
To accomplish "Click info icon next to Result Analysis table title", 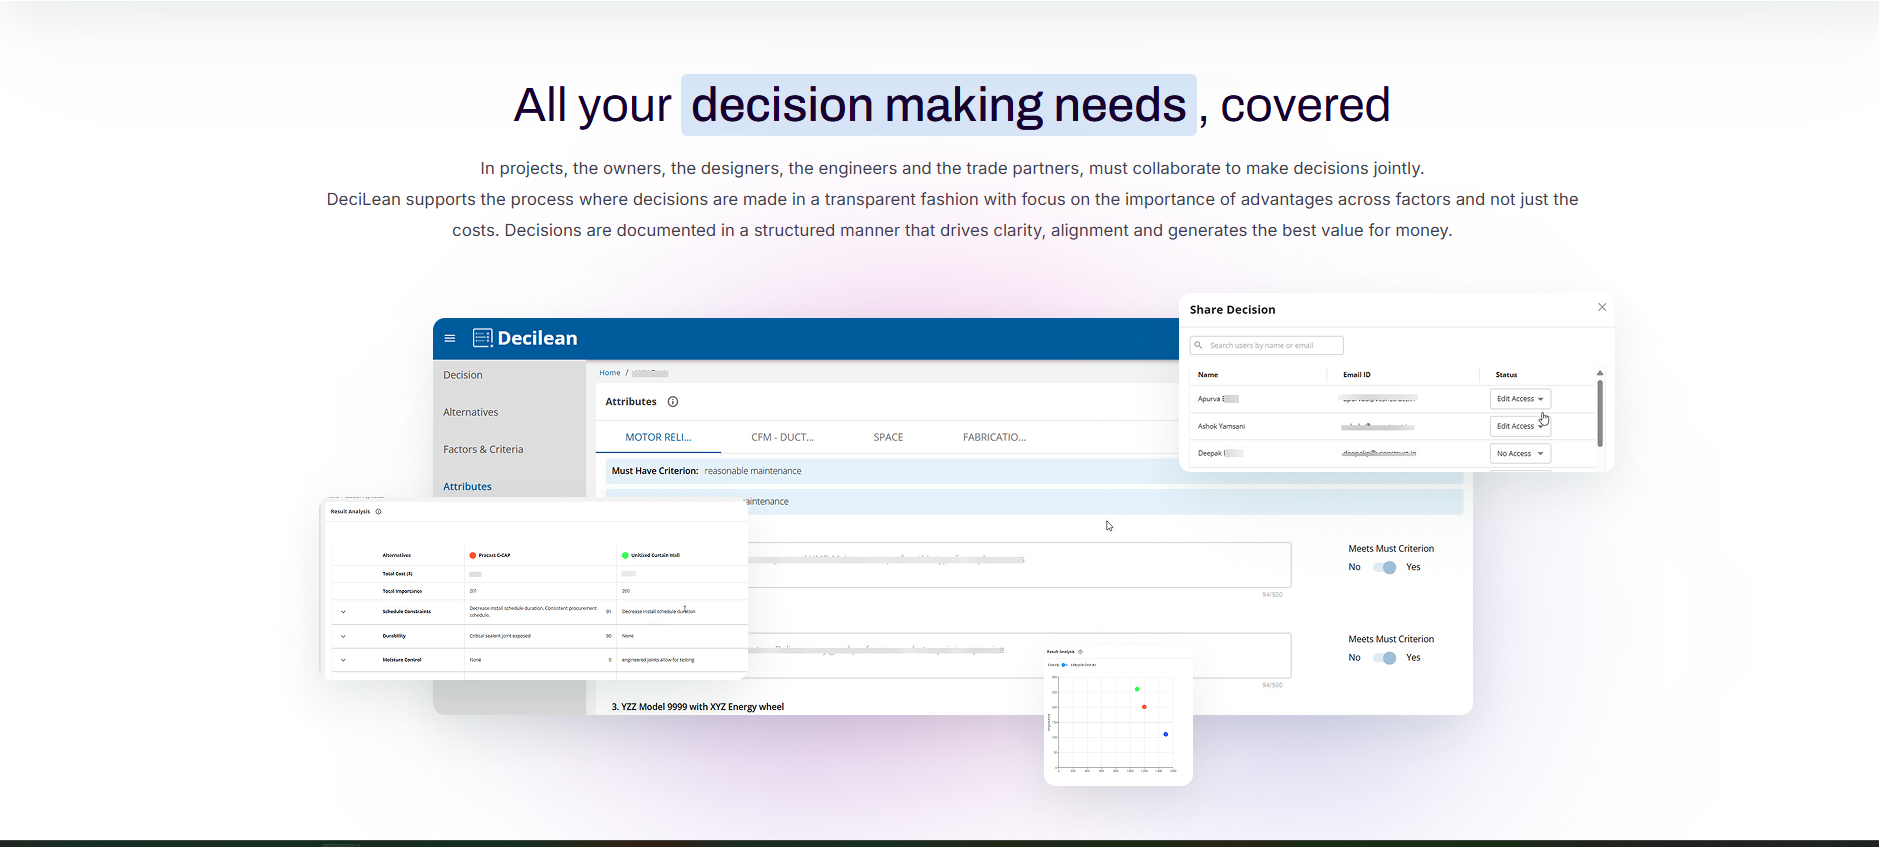I will pyautogui.click(x=378, y=511).
